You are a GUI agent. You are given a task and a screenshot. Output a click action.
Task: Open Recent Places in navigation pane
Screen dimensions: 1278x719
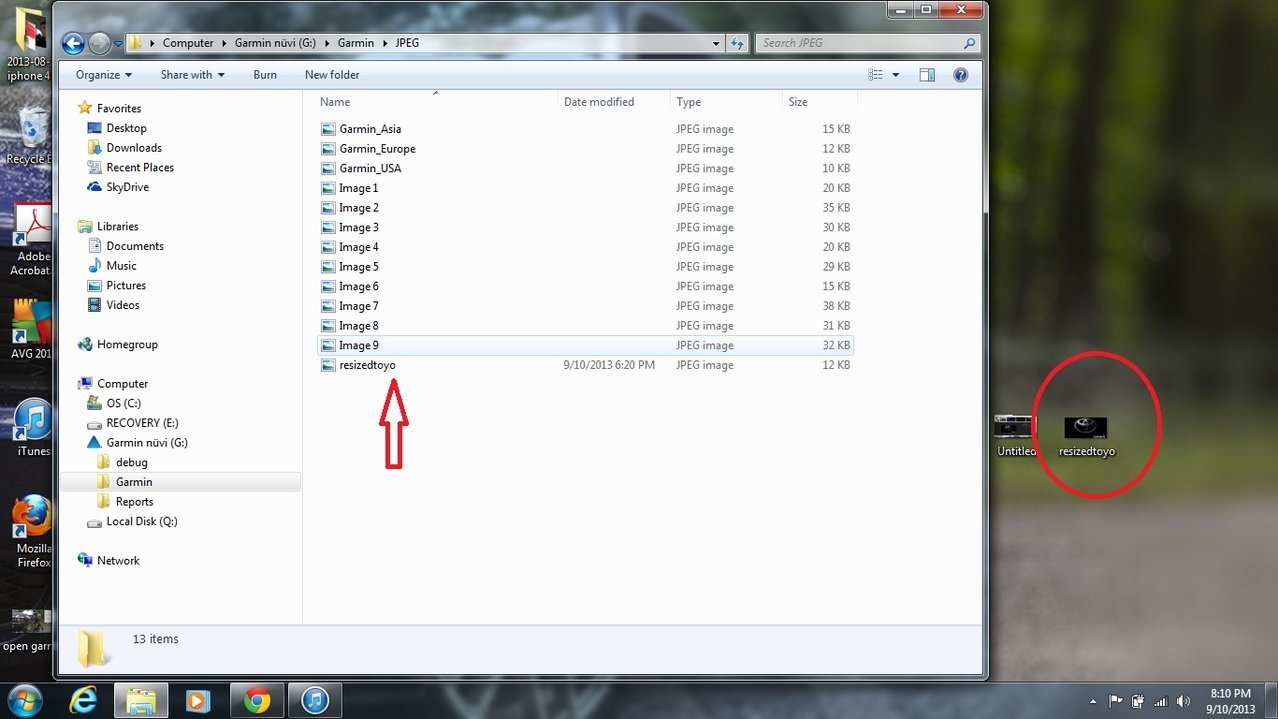click(x=140, y=167)
